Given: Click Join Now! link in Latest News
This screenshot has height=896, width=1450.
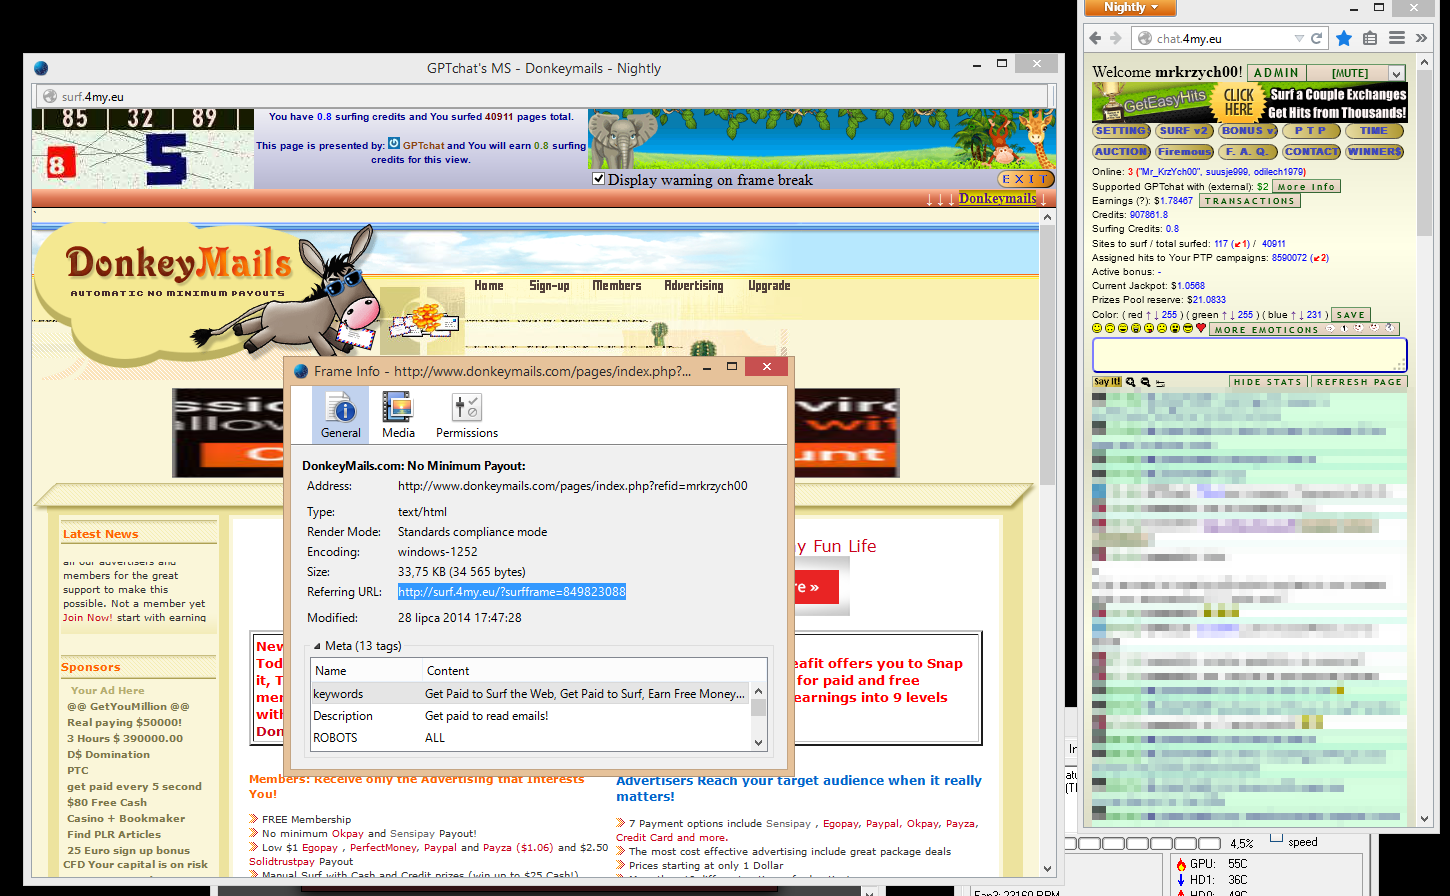Looking at the screenshot, I should click(x=87, y=618).
